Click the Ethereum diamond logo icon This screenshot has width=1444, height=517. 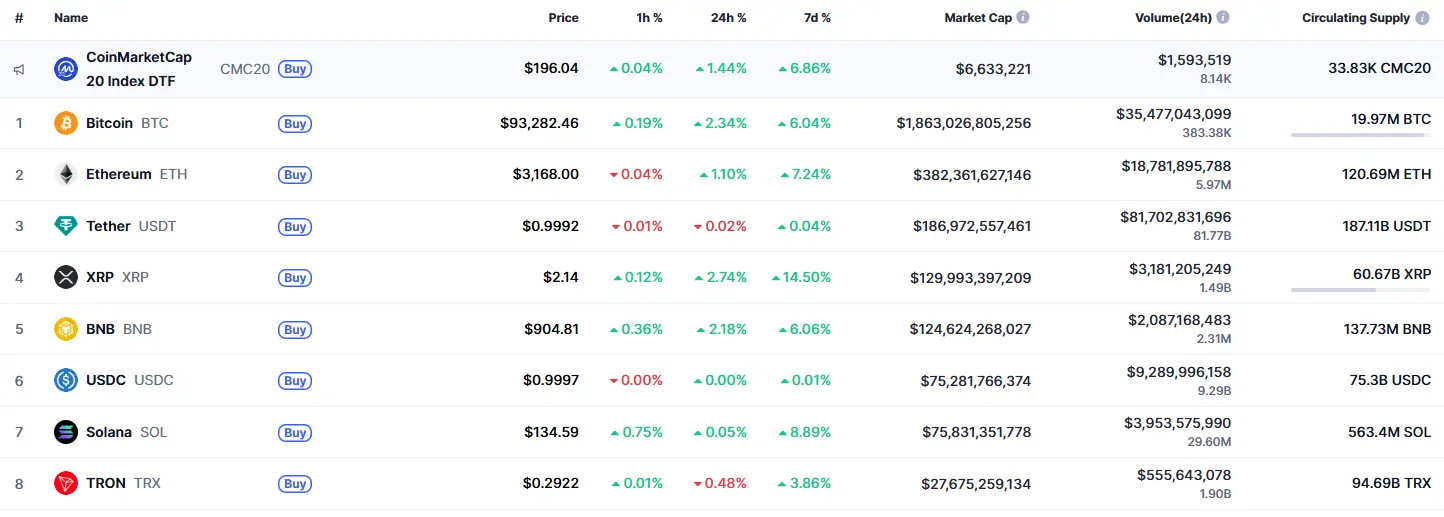point(65,175)
